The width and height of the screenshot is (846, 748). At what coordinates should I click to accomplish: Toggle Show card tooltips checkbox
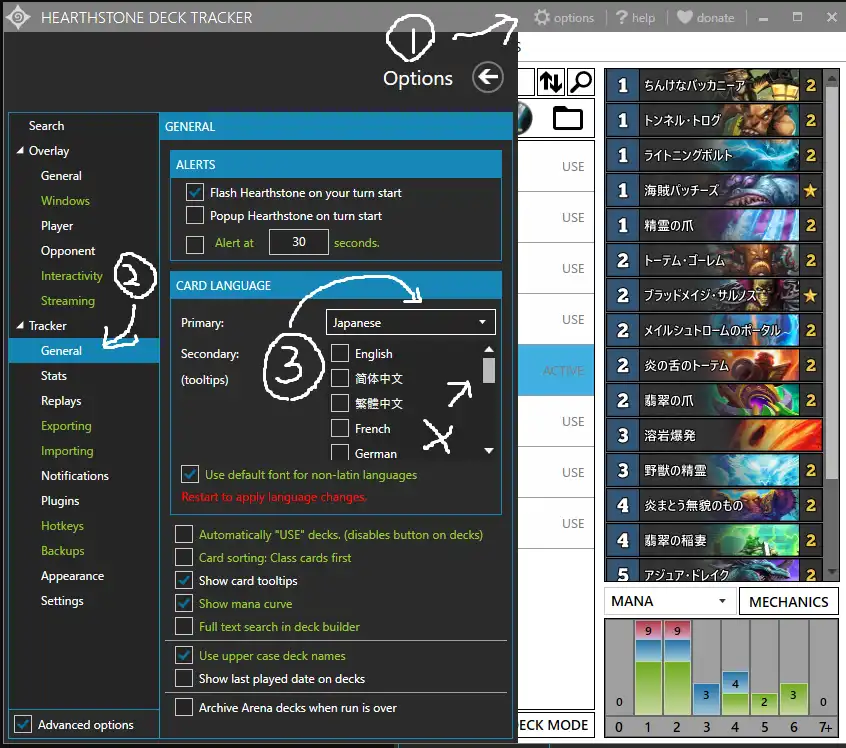click(x=184, y=580)
